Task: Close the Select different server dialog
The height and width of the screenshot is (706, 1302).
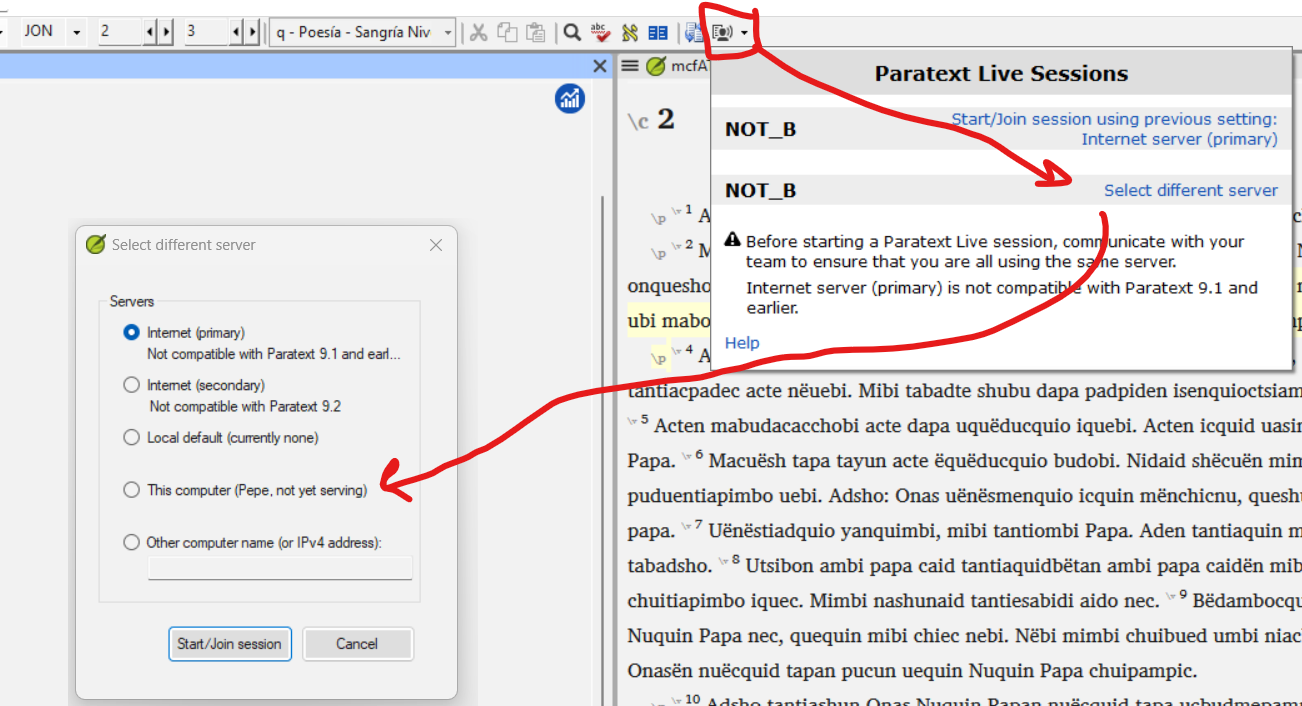Action: [436, 245]
